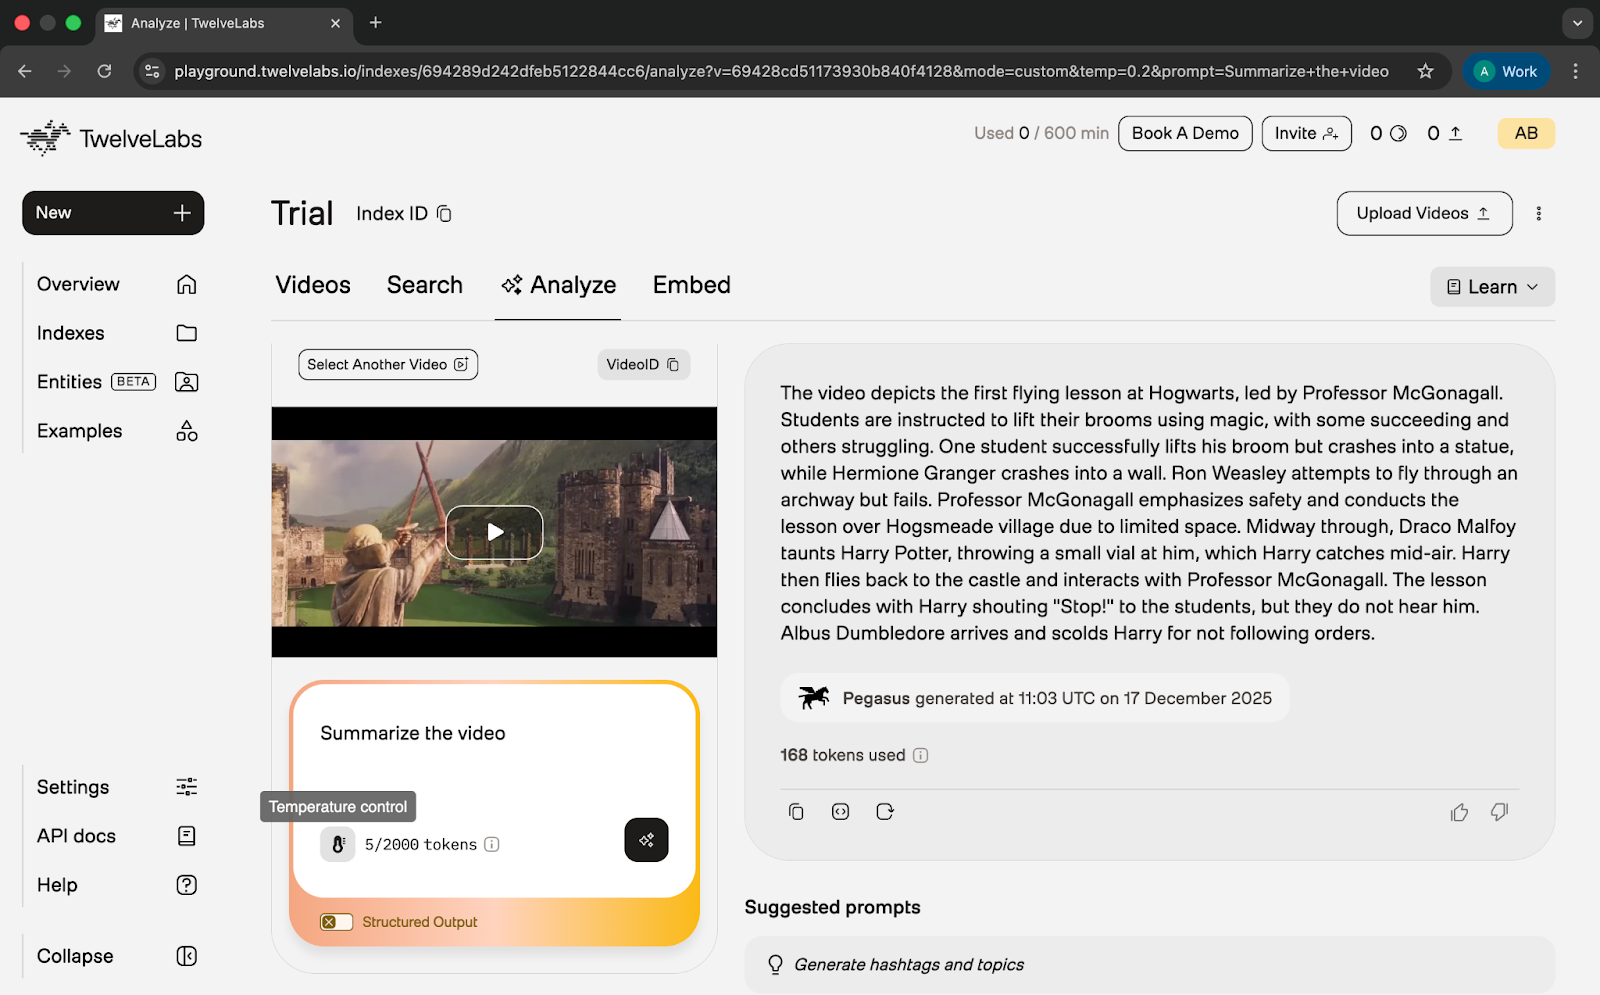Screen dimensions: 1600x995
Task: Copy the Index ID
Action: [x=444, y=214]
